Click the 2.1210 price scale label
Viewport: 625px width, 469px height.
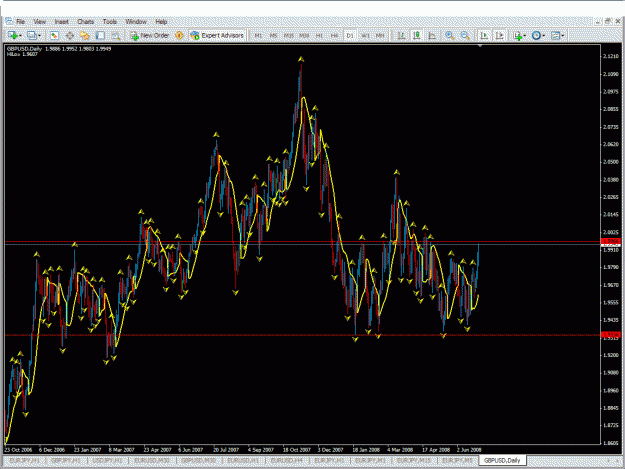(x=611, y=56)
